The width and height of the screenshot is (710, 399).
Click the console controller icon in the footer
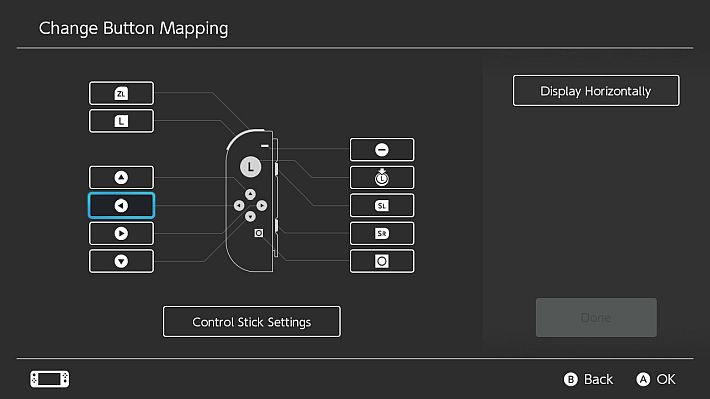tap(50, 379)
